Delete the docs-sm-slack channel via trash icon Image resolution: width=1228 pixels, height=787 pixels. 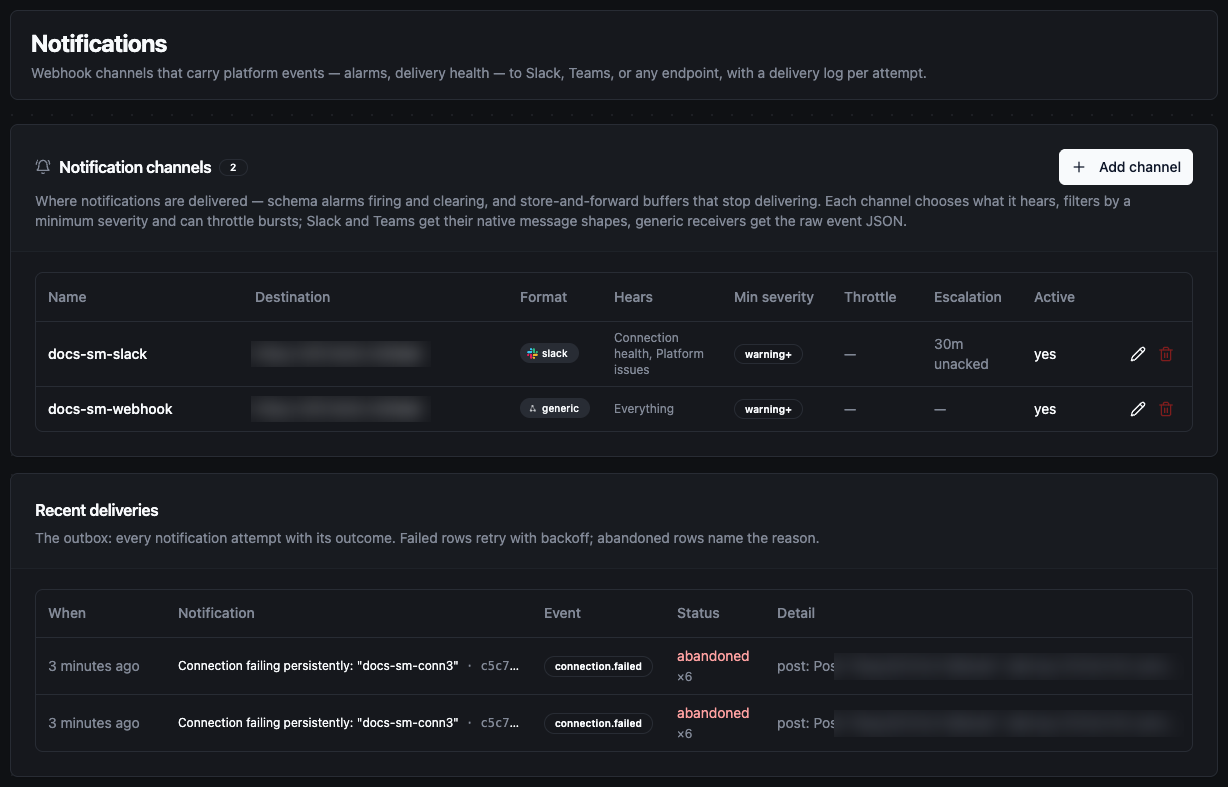(1166, 354)
